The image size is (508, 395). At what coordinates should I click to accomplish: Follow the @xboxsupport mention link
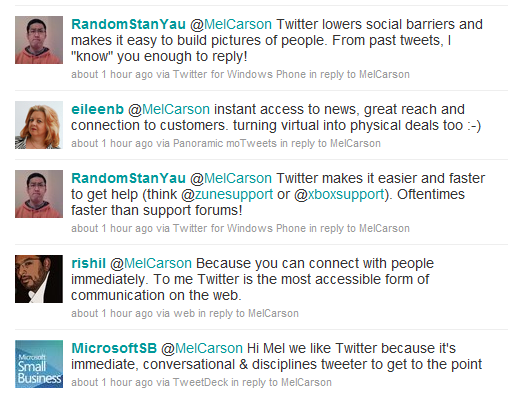[339, 194]
